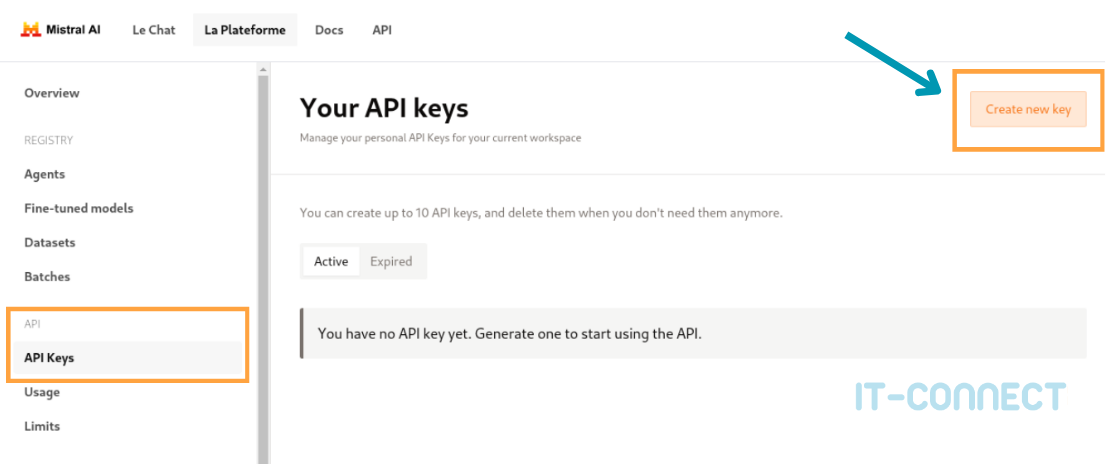This screenshot has width=1108, height=464.
Task: Click the Mistral AI logo
Action: (x=61, y=30)
